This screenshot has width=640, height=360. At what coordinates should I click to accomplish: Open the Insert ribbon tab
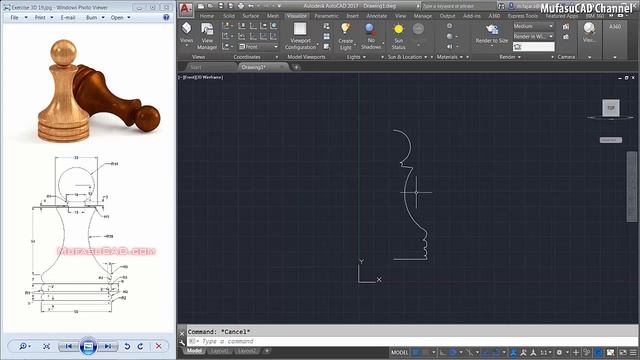(x=352, y=16)
